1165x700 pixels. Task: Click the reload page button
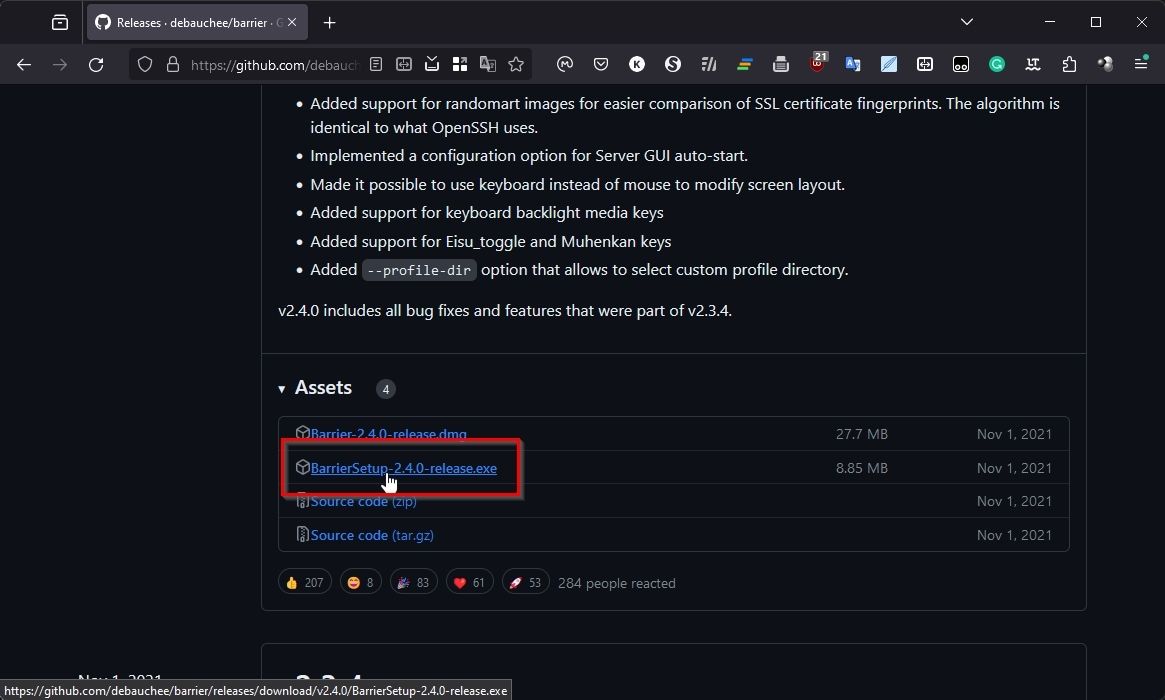pos(96,64)
